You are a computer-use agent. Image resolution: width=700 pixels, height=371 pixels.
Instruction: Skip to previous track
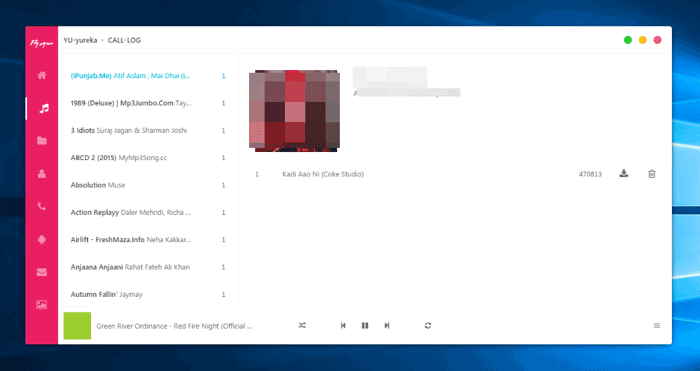click(x=343, y=326)
